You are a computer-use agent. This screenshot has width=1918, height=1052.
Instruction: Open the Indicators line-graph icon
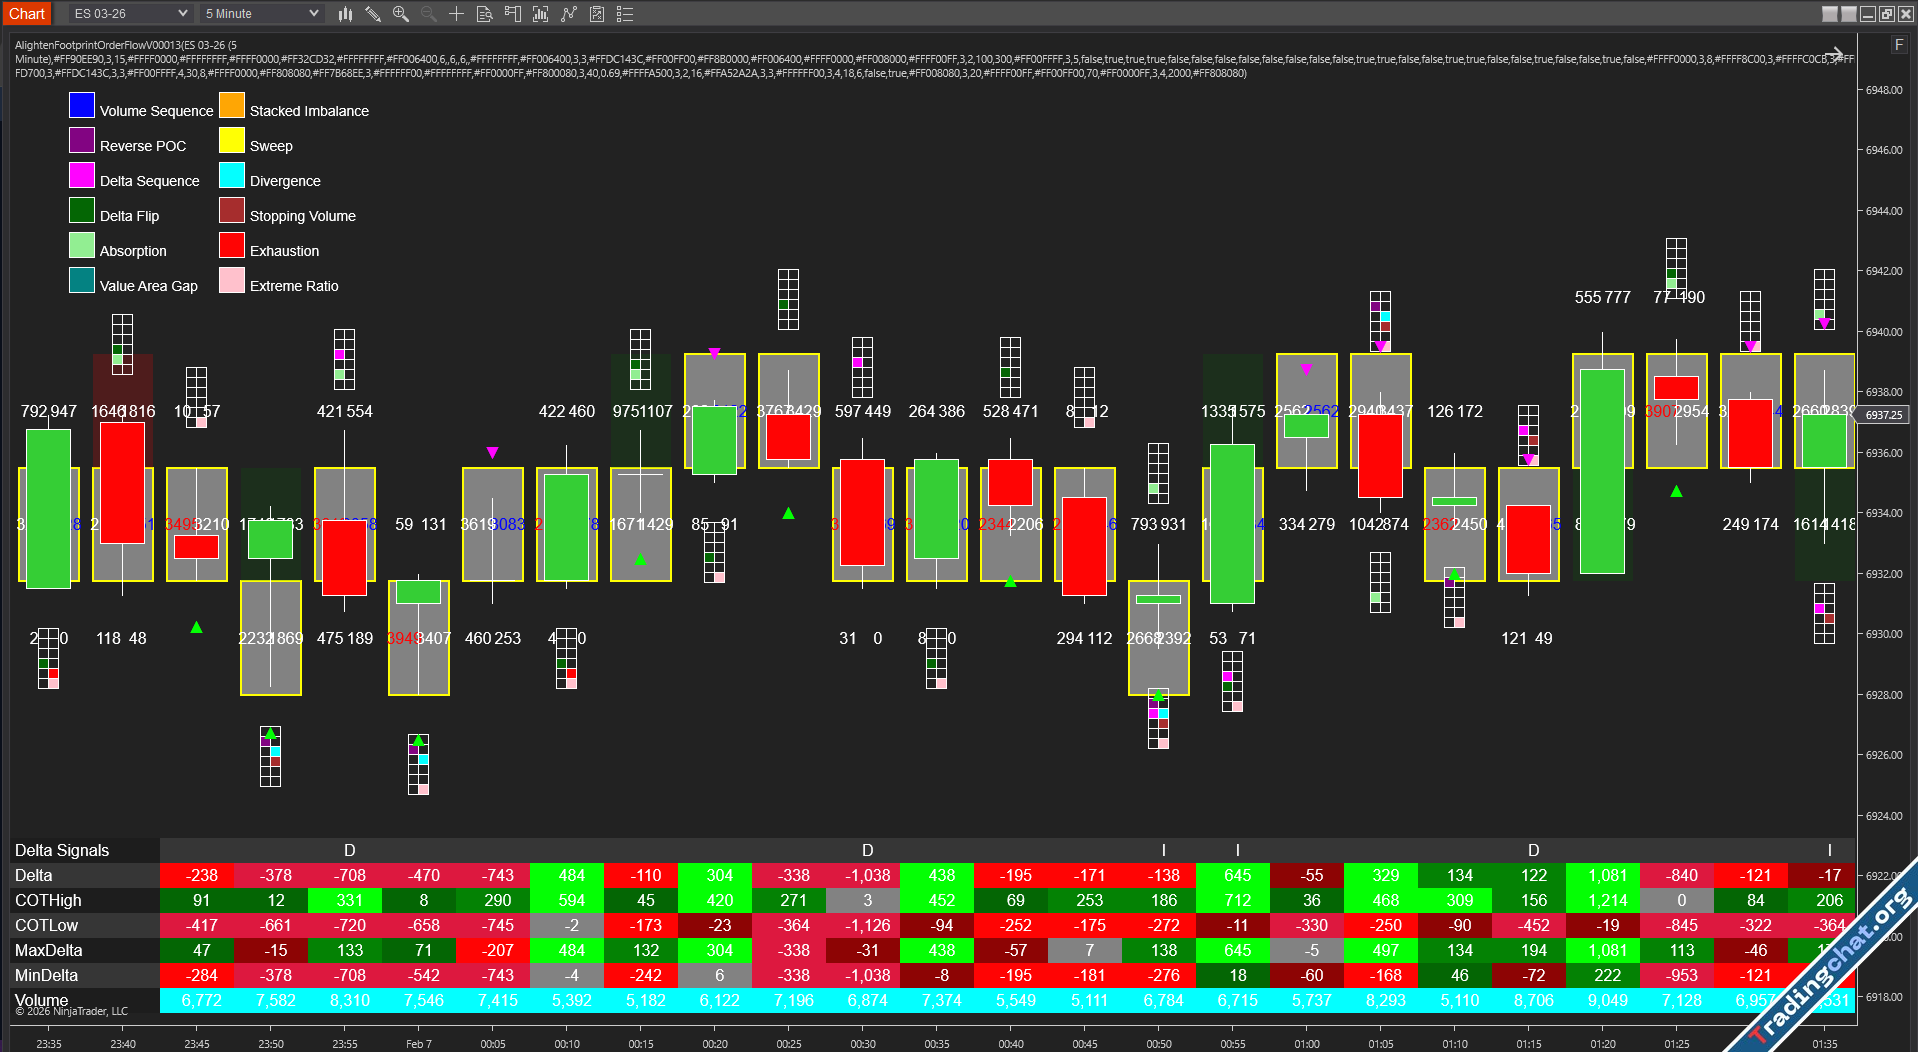pyautogui.click(x=569, y=14)
